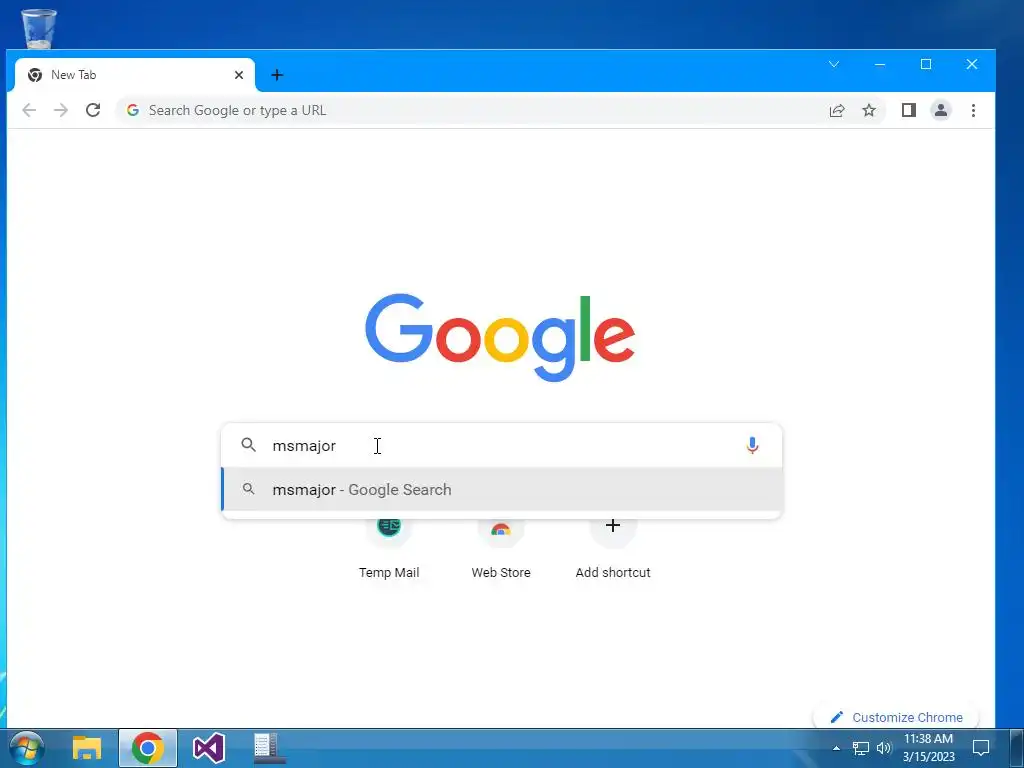
Task: Open the Chrome profile menu
Action: click(940, 110)
